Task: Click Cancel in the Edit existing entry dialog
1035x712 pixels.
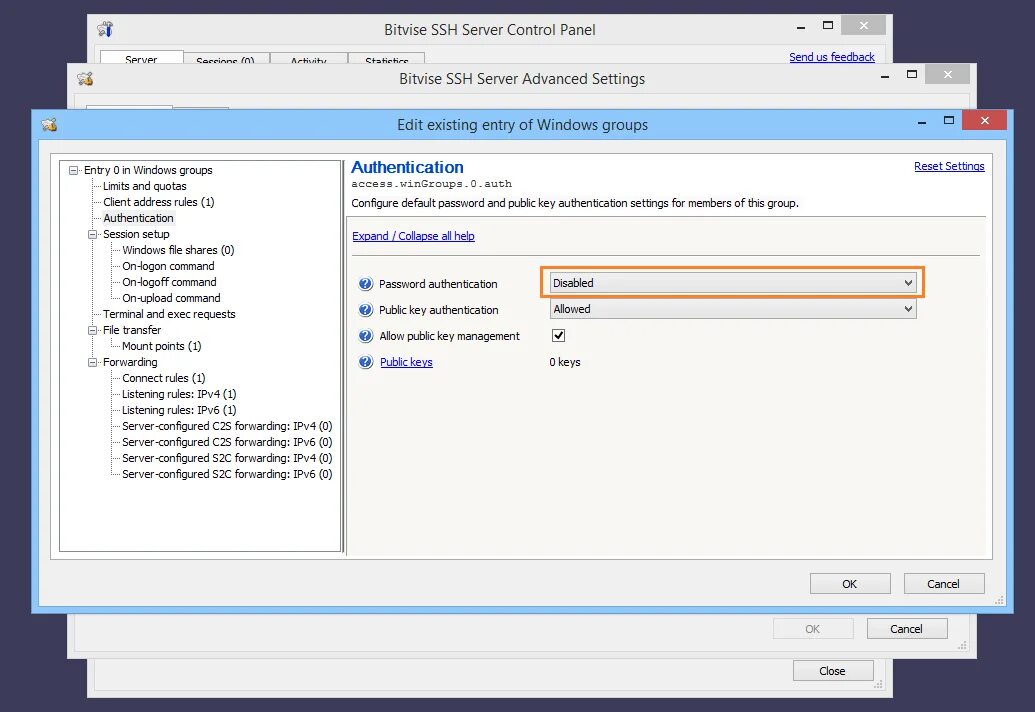Action: click(x=943, y=584)
